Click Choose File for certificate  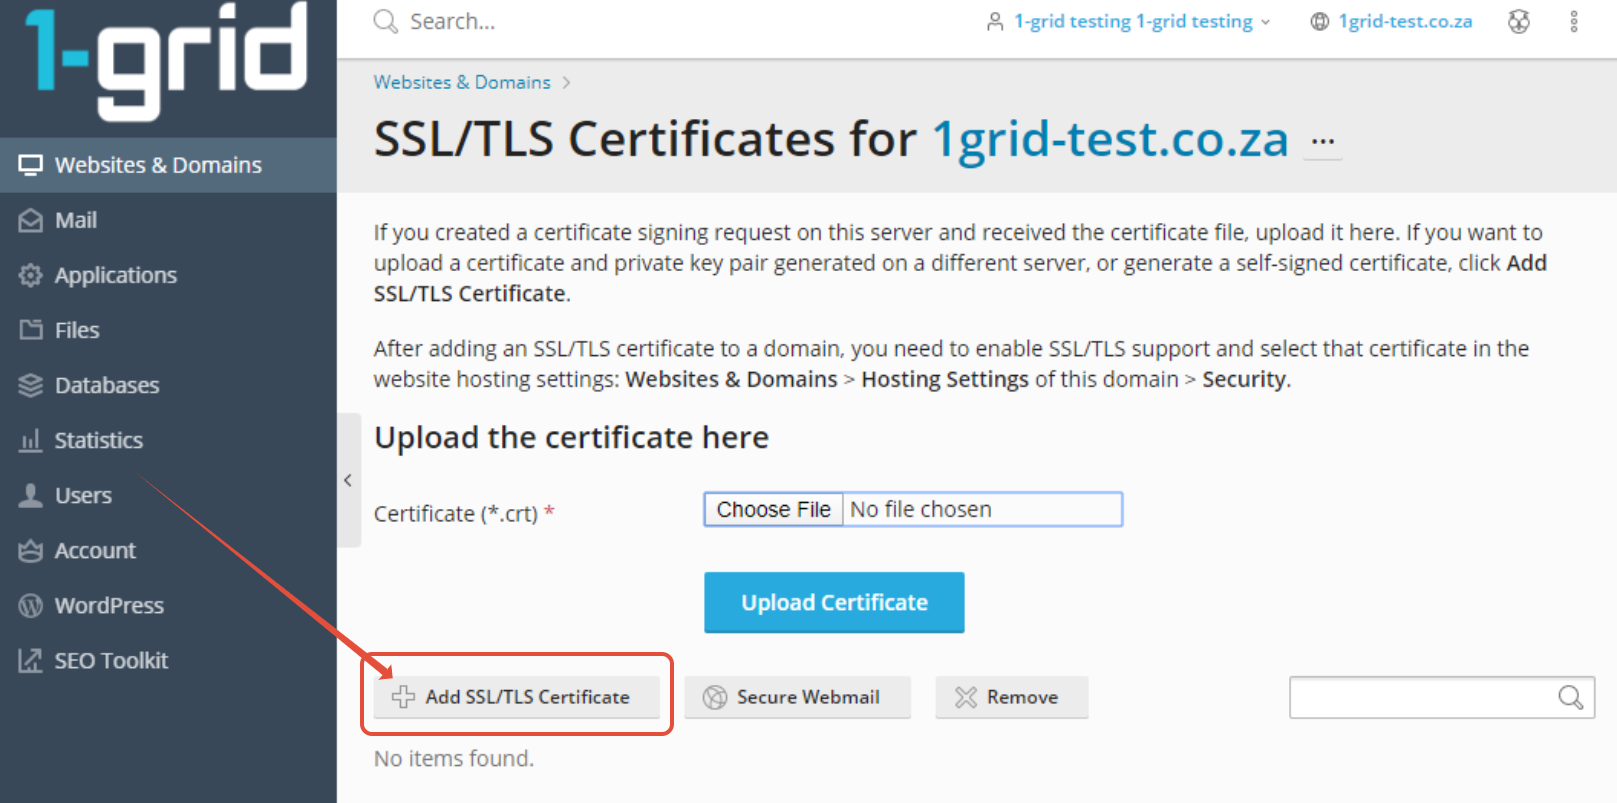coord(774,509)
